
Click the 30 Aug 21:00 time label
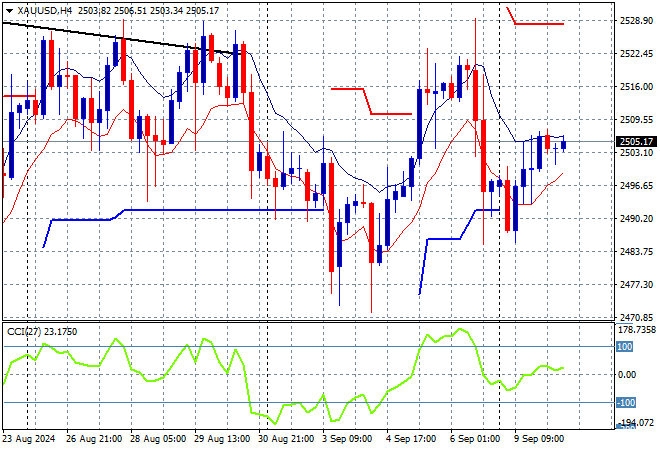click(x=286, y=439)
